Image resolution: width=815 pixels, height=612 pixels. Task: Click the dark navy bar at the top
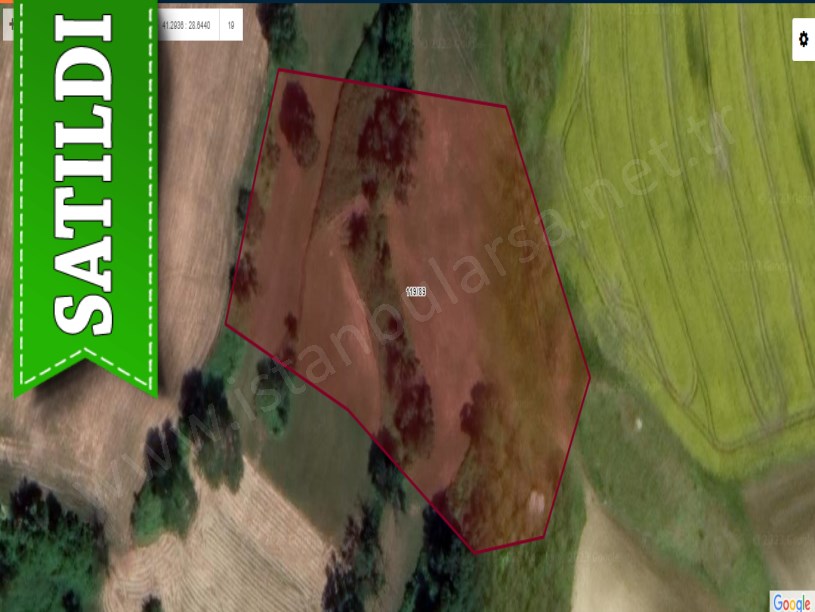tap(500, 2)
